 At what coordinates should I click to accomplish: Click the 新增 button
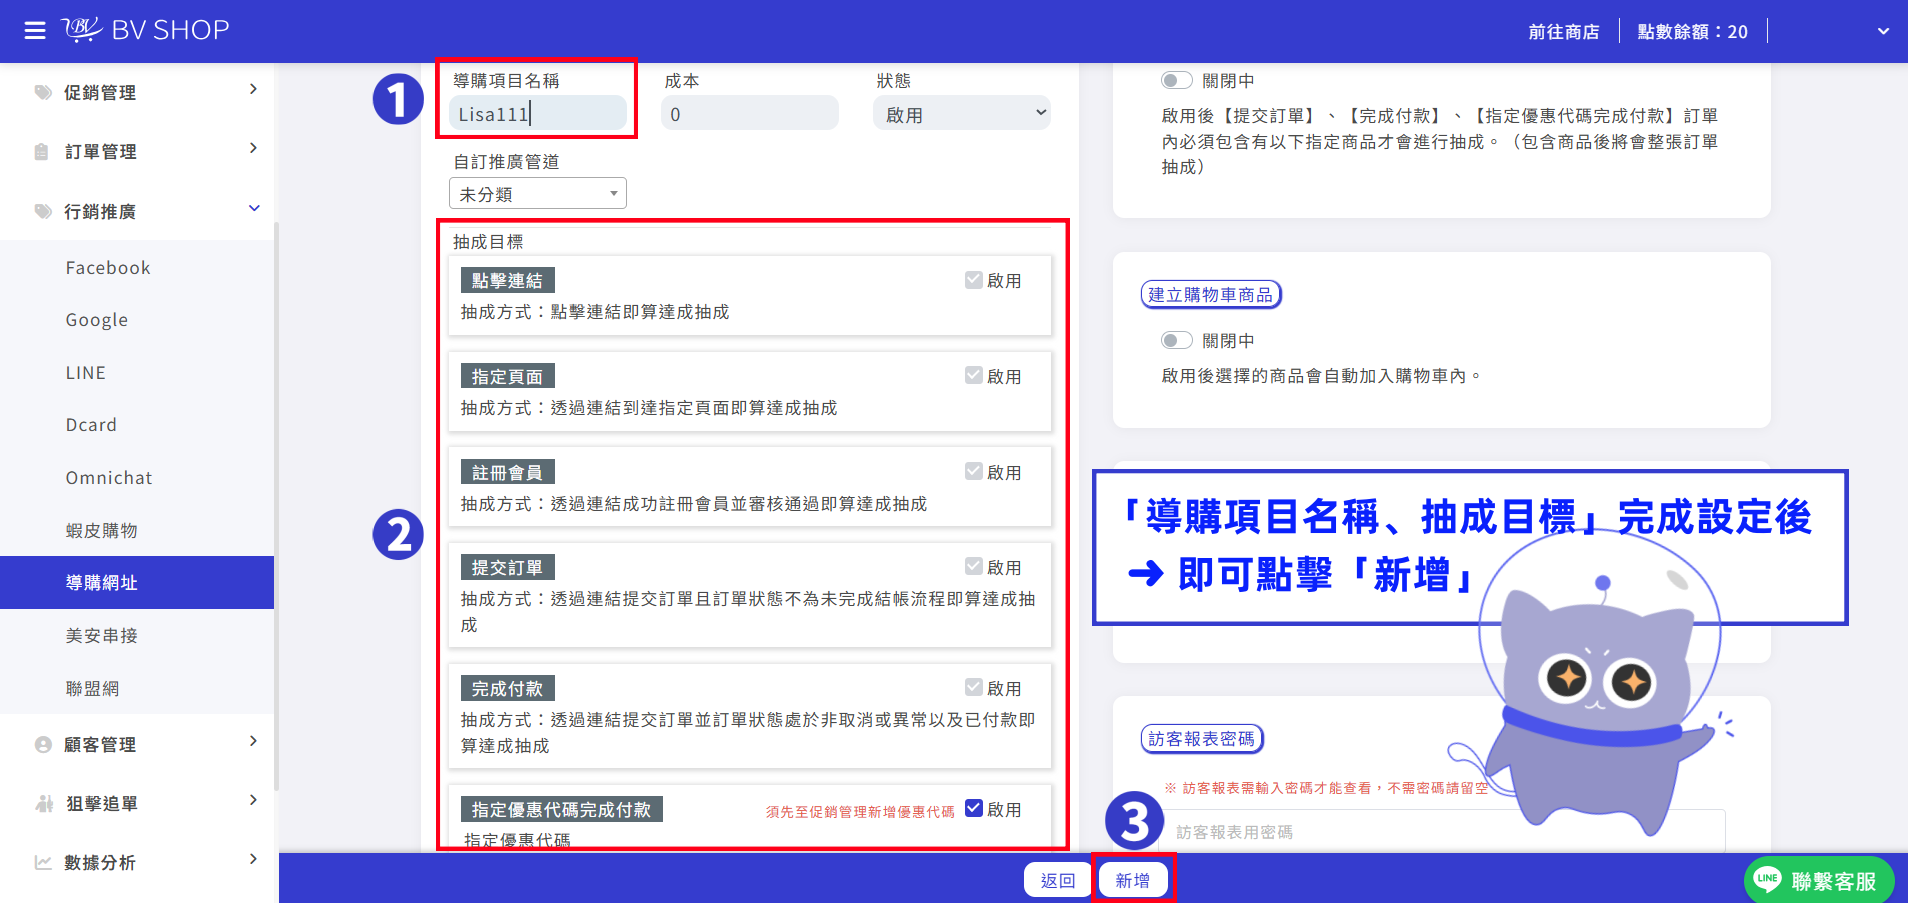tap(1133, 880)
